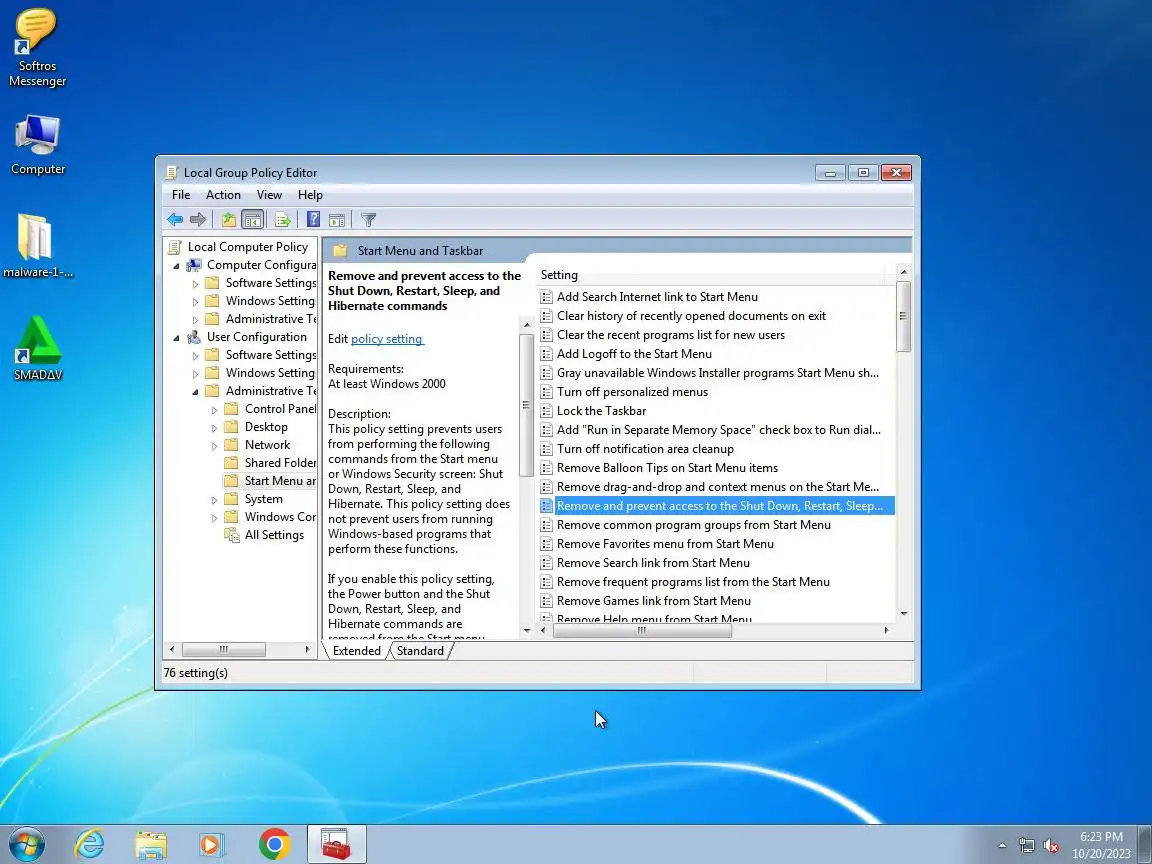Open the Action menu

223,195
